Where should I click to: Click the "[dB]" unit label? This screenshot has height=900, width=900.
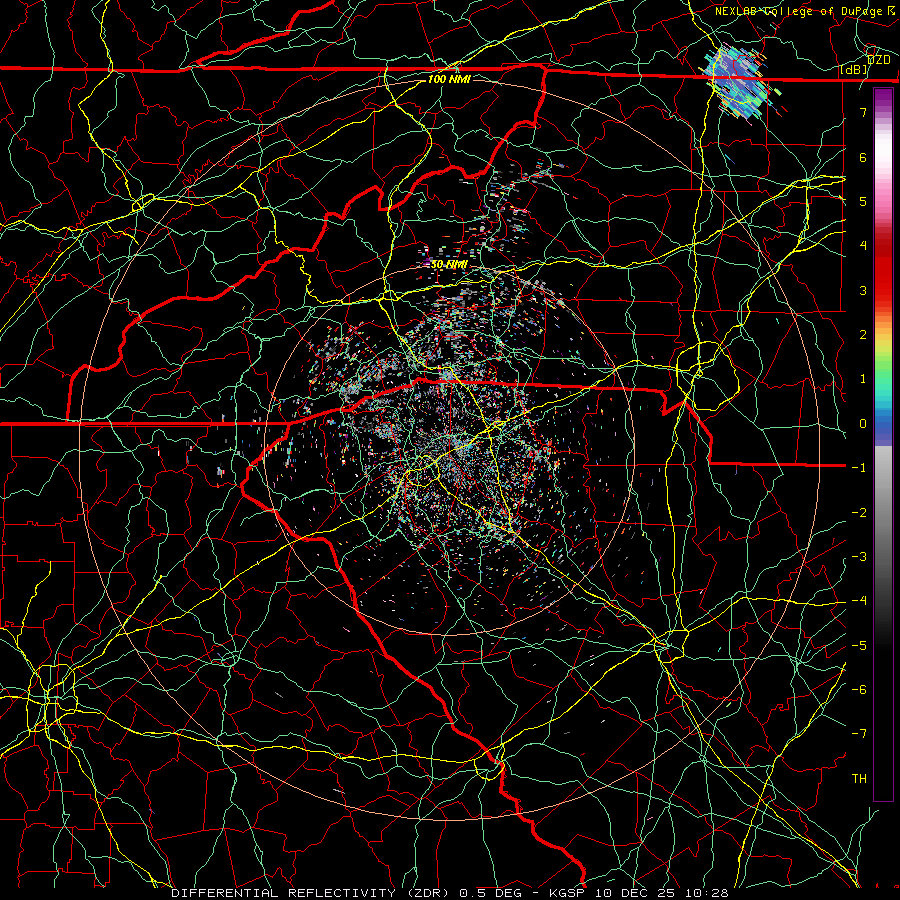854,70
